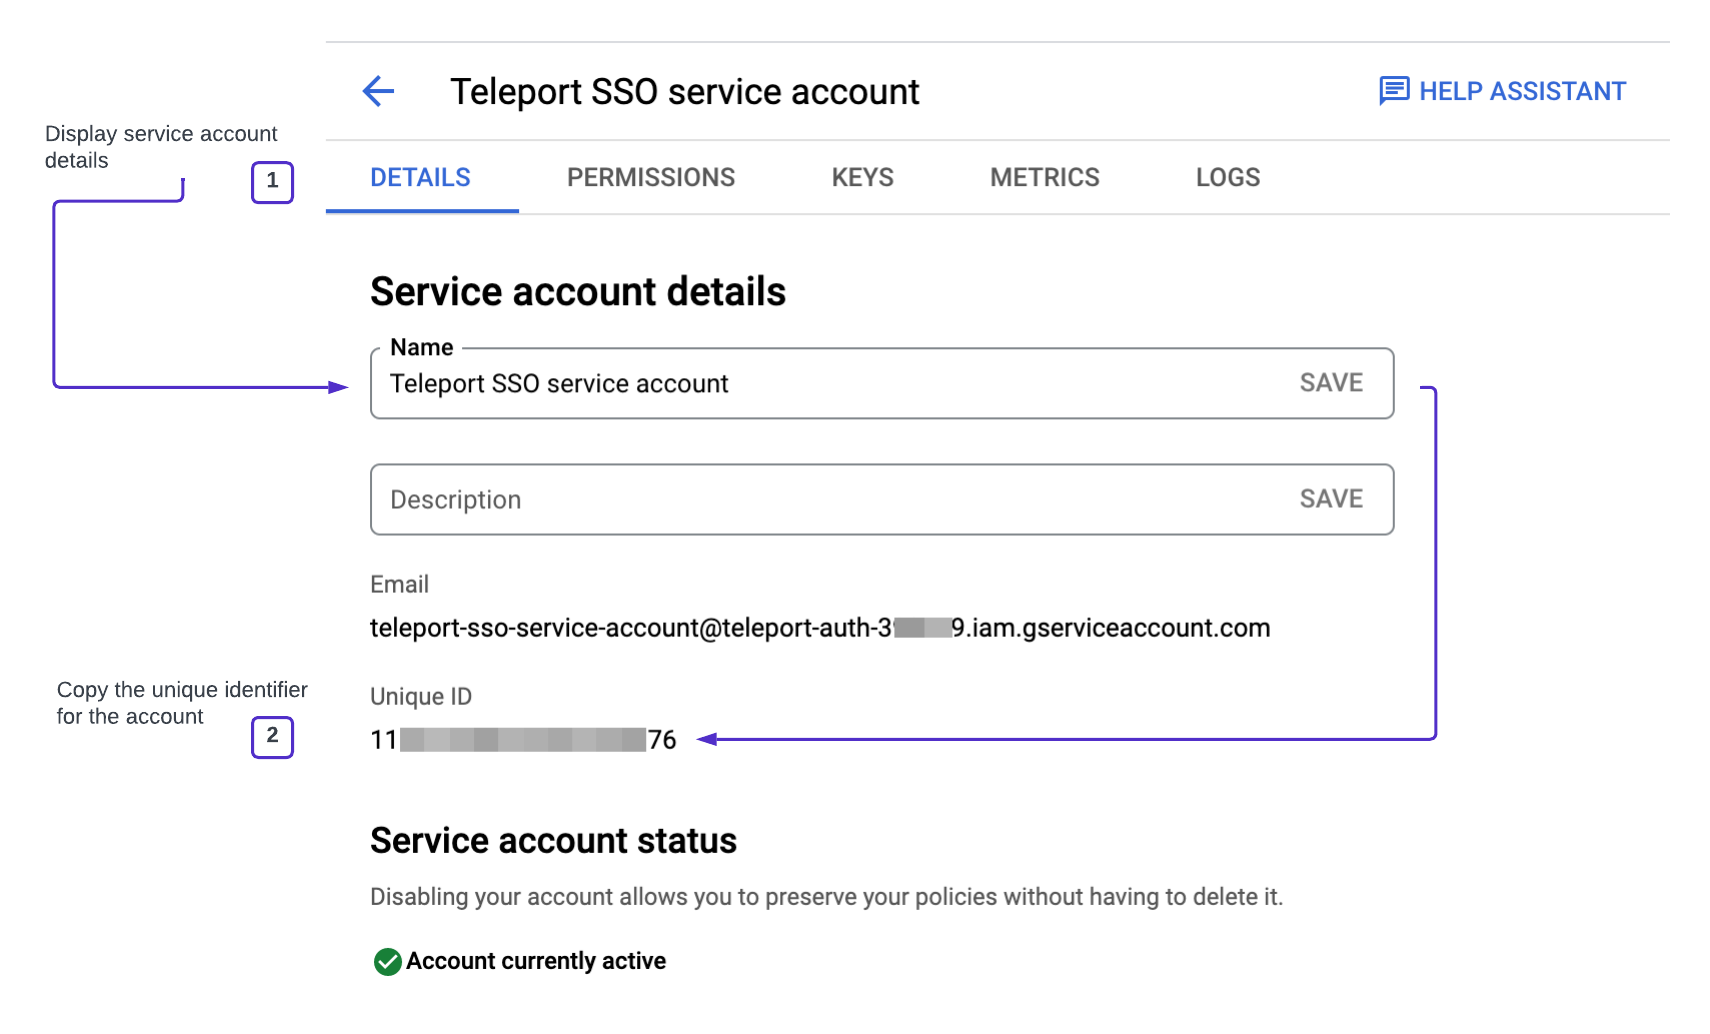
Task: Open the KEYS tab
Action: click(x=861, y=177)
